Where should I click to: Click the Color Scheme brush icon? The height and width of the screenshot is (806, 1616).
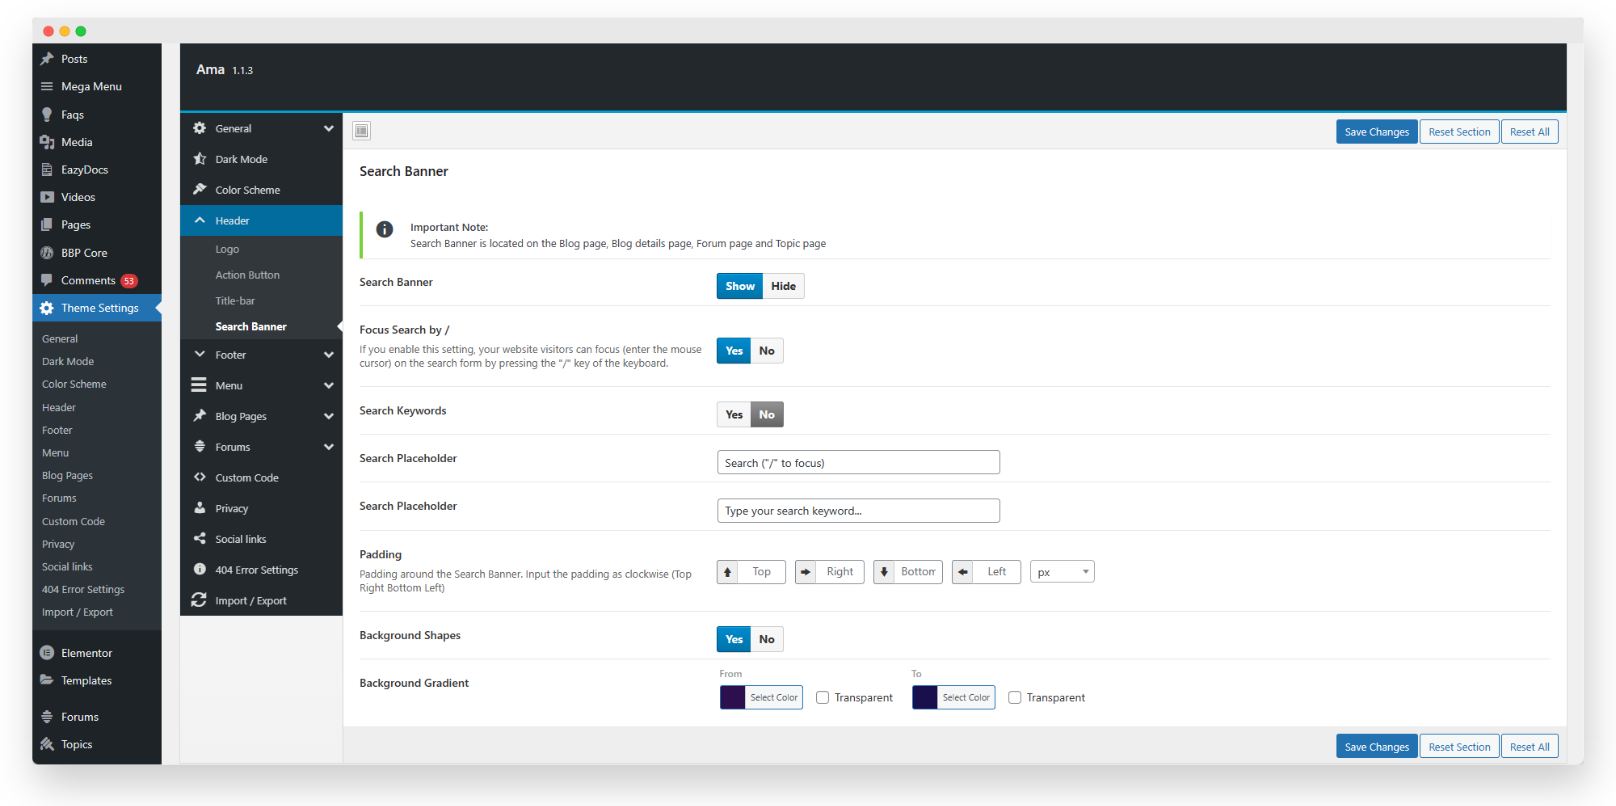pos(200,189)
